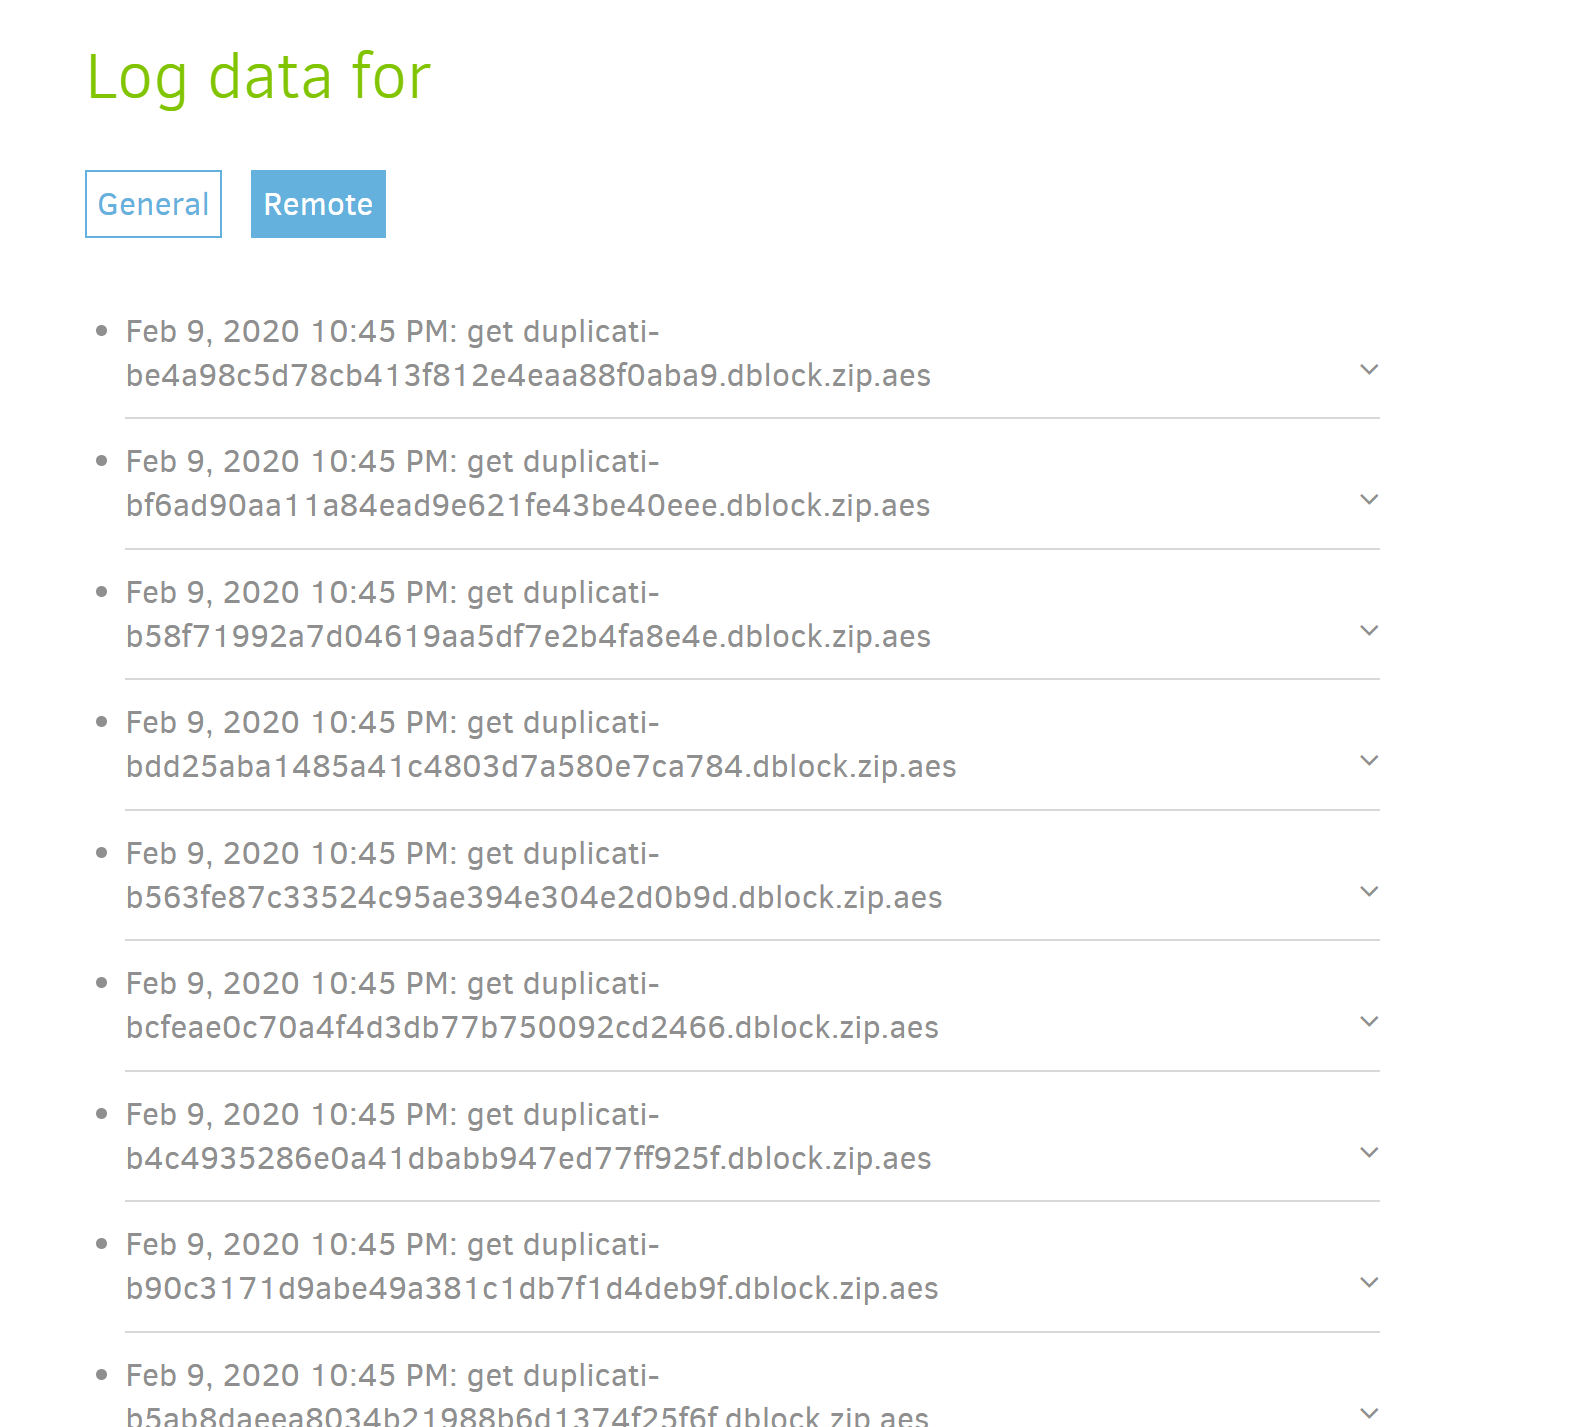
Task: Expand the duplicati-bcfeae0c70a4f4d3db77b750092cd2466 entry
Action: tap(1369, 1023)
